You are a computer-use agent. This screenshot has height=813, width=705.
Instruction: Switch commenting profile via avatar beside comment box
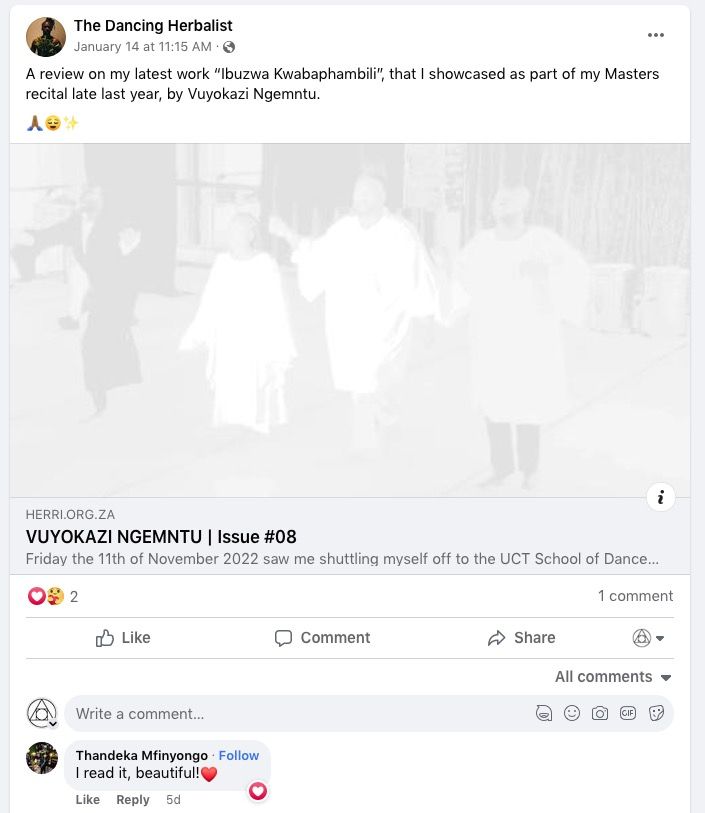point(41,713)
